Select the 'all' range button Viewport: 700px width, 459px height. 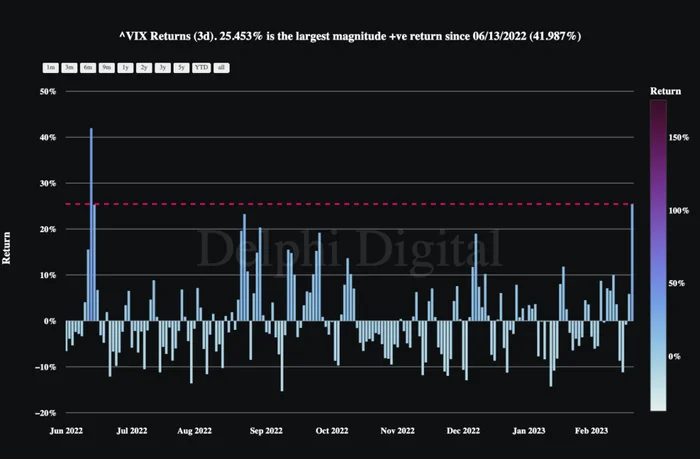click(221, 67)
